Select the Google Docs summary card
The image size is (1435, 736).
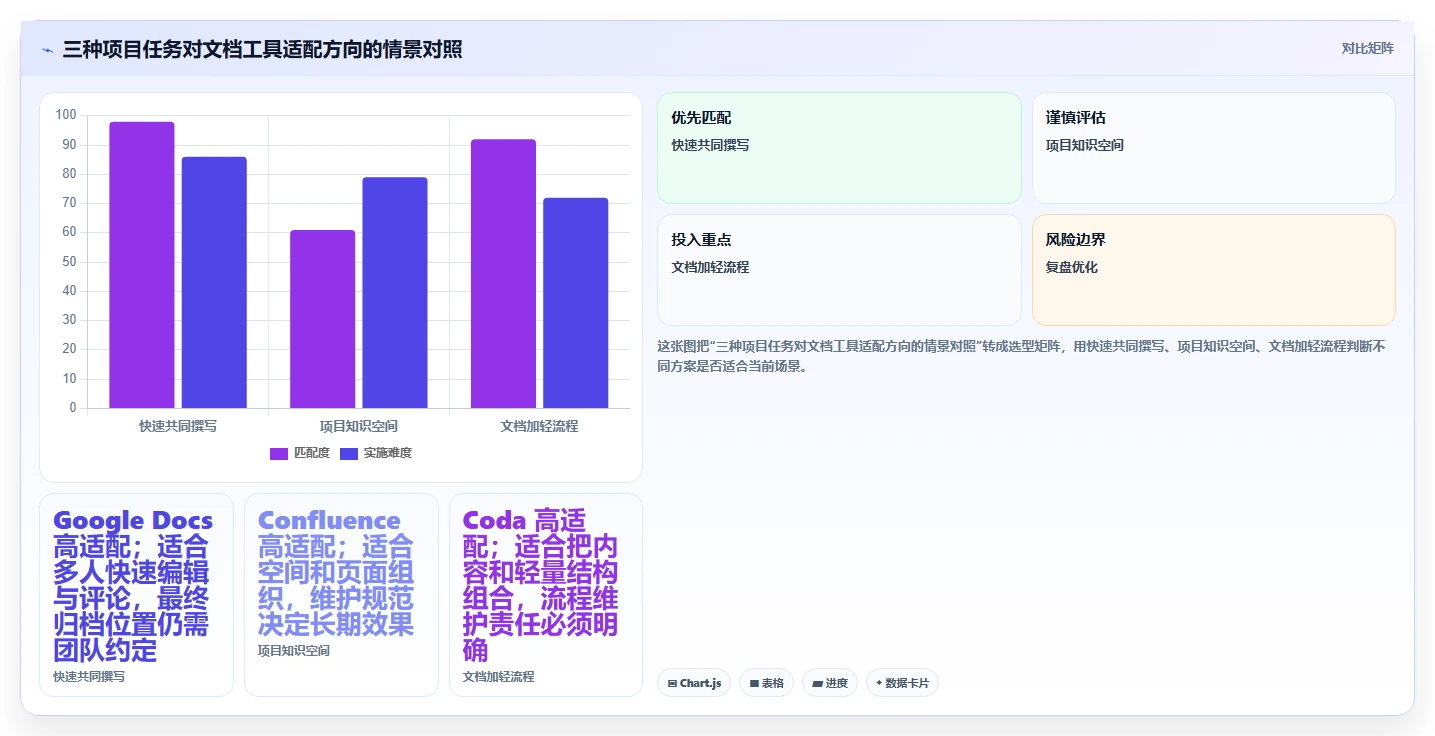tap(136, 595)
